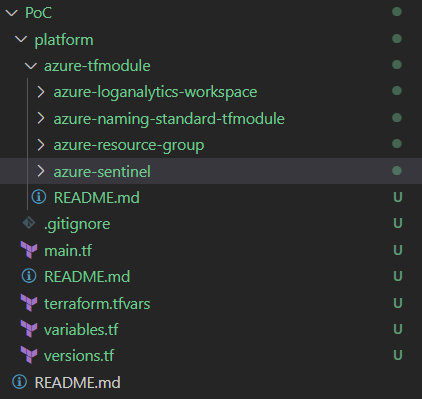Image resolution: width=422 pixels, height=399 pixels.
Task: Click the info icon of bottom root README.md
Action: pos(19,382)
